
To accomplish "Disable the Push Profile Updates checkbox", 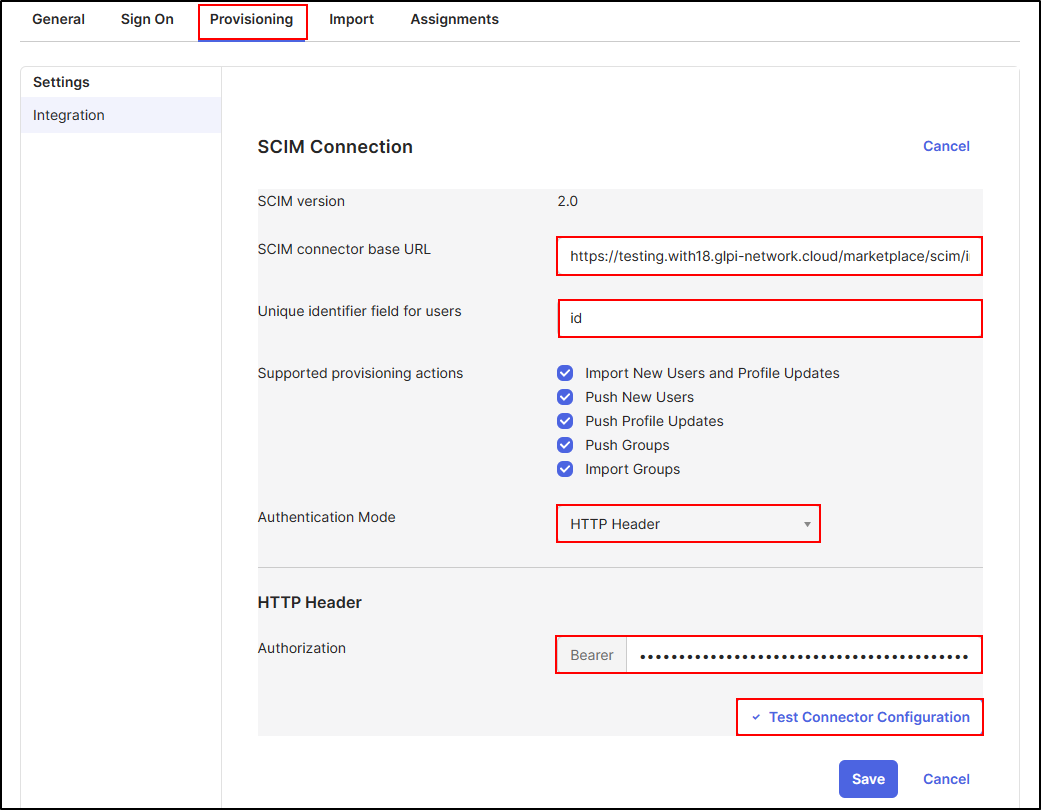I will pyautogui.click(x=566, y=421).
